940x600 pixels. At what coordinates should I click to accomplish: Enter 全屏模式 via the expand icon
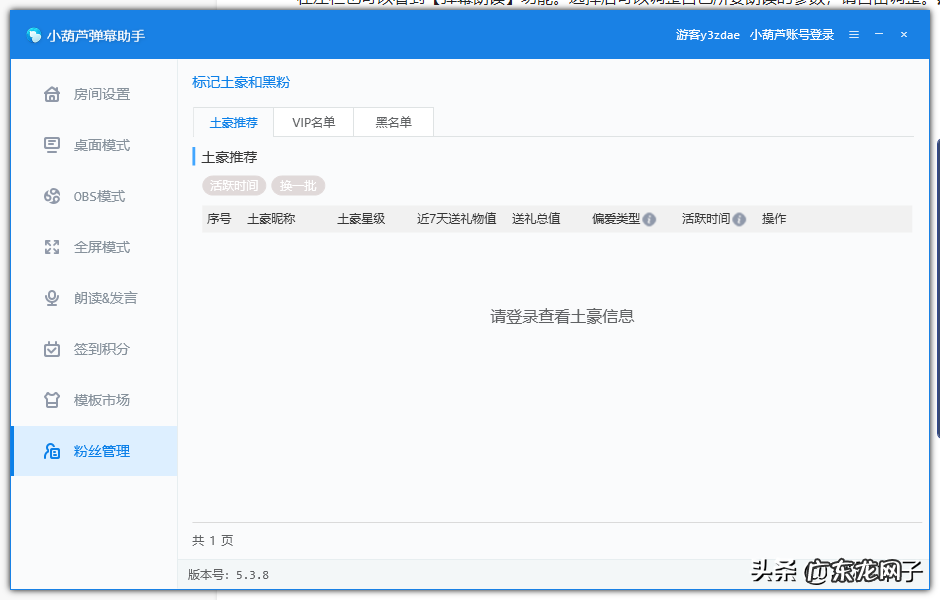[x=53, y=247]
